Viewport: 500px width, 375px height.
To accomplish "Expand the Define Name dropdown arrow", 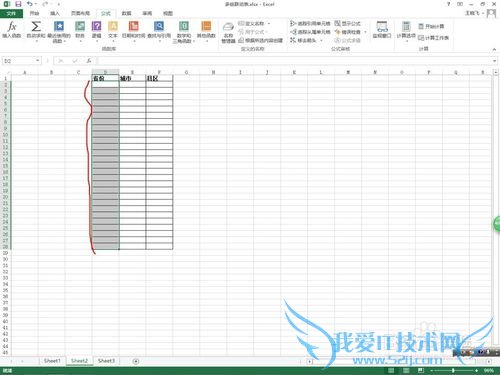I will click(269, 23).
